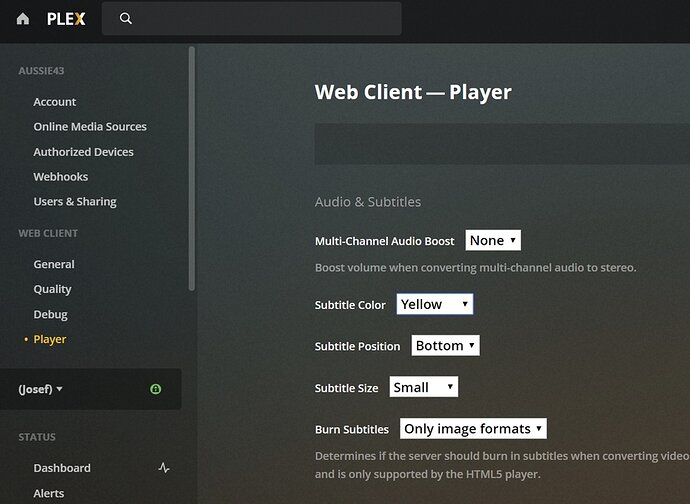Viewport: 690px width, 504px height.
Task: Click the Boost volume description text
Action: pos(476,268)
